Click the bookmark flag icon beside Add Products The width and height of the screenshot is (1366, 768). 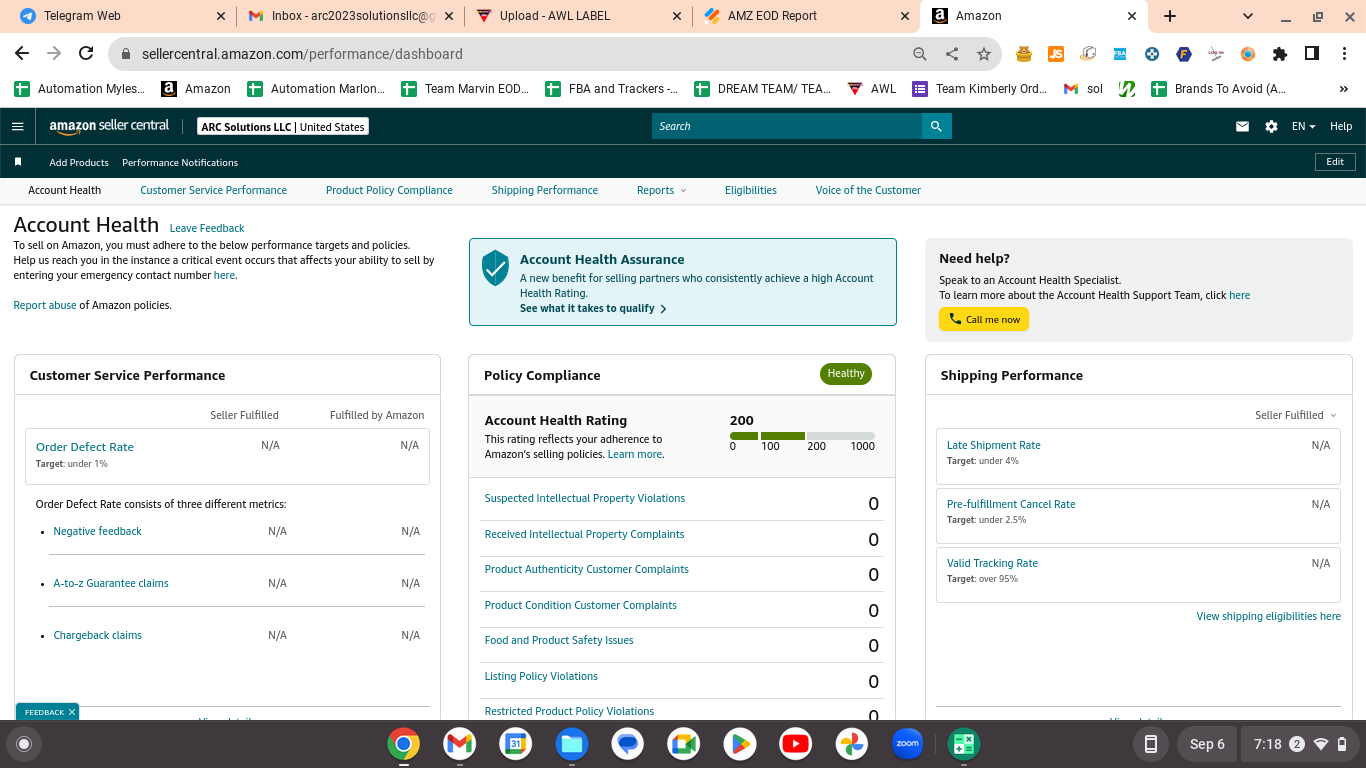(18, 162)
